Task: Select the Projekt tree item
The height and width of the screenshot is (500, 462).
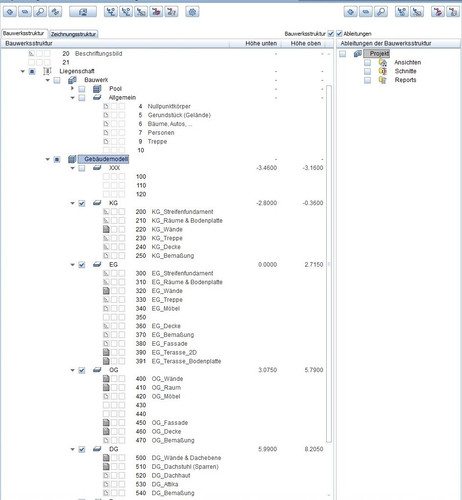Action: pos(377,53)
